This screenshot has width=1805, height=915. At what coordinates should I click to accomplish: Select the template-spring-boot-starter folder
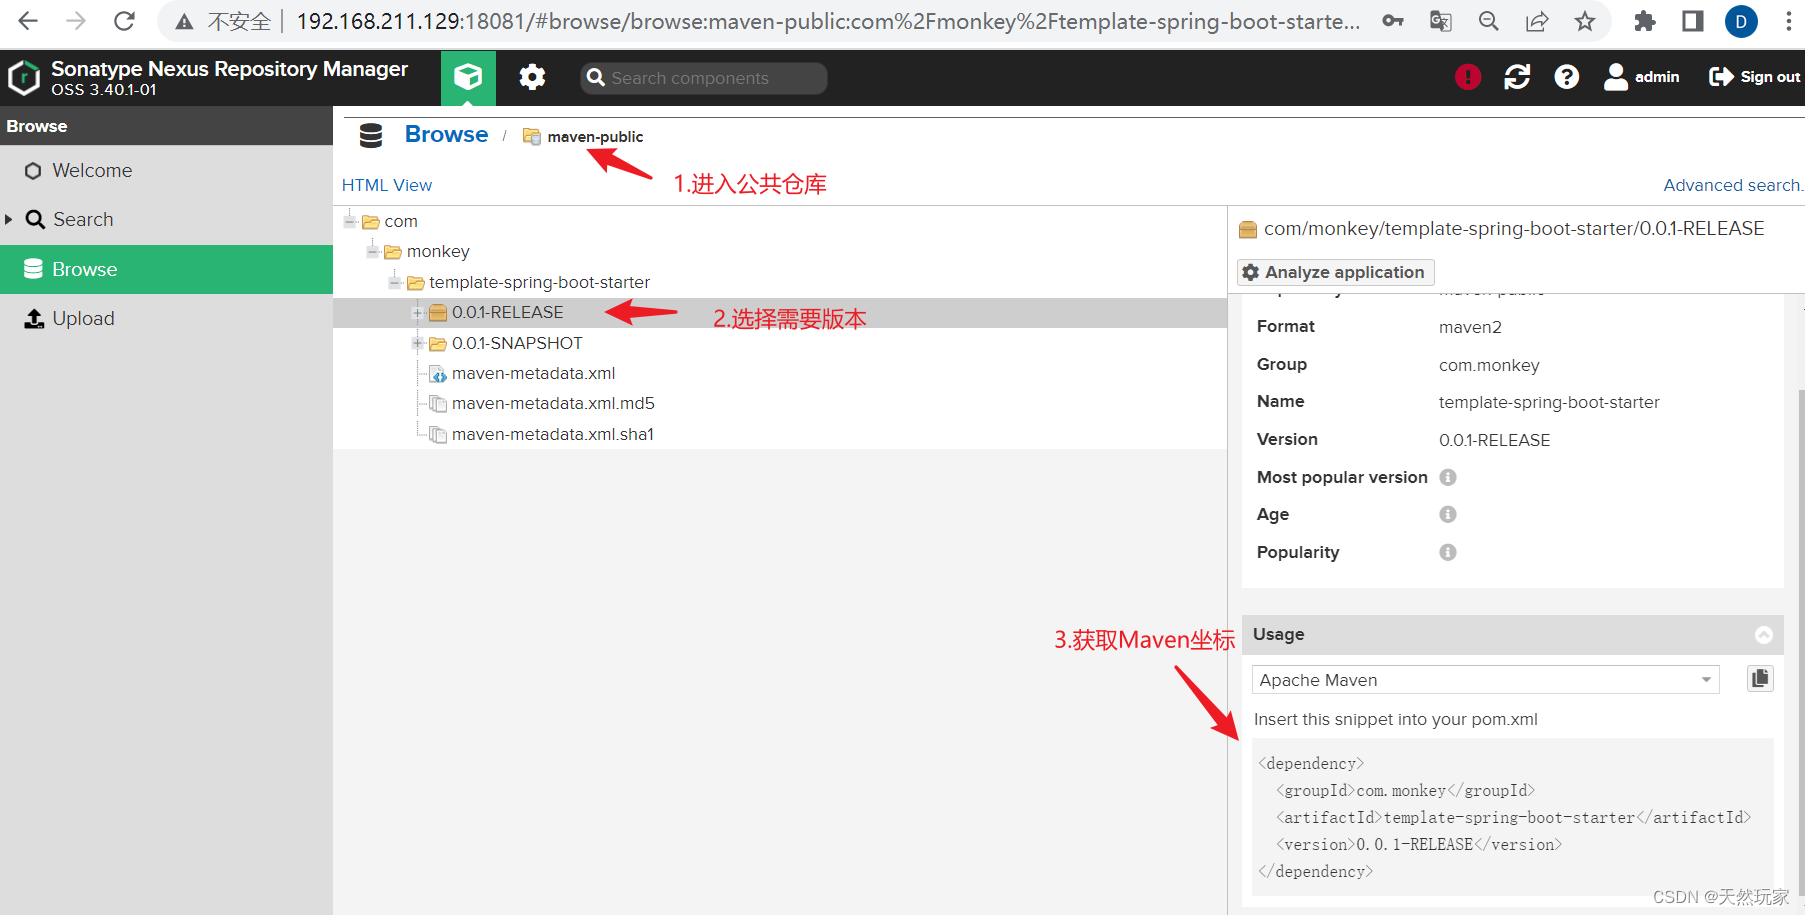pos(539,282)
